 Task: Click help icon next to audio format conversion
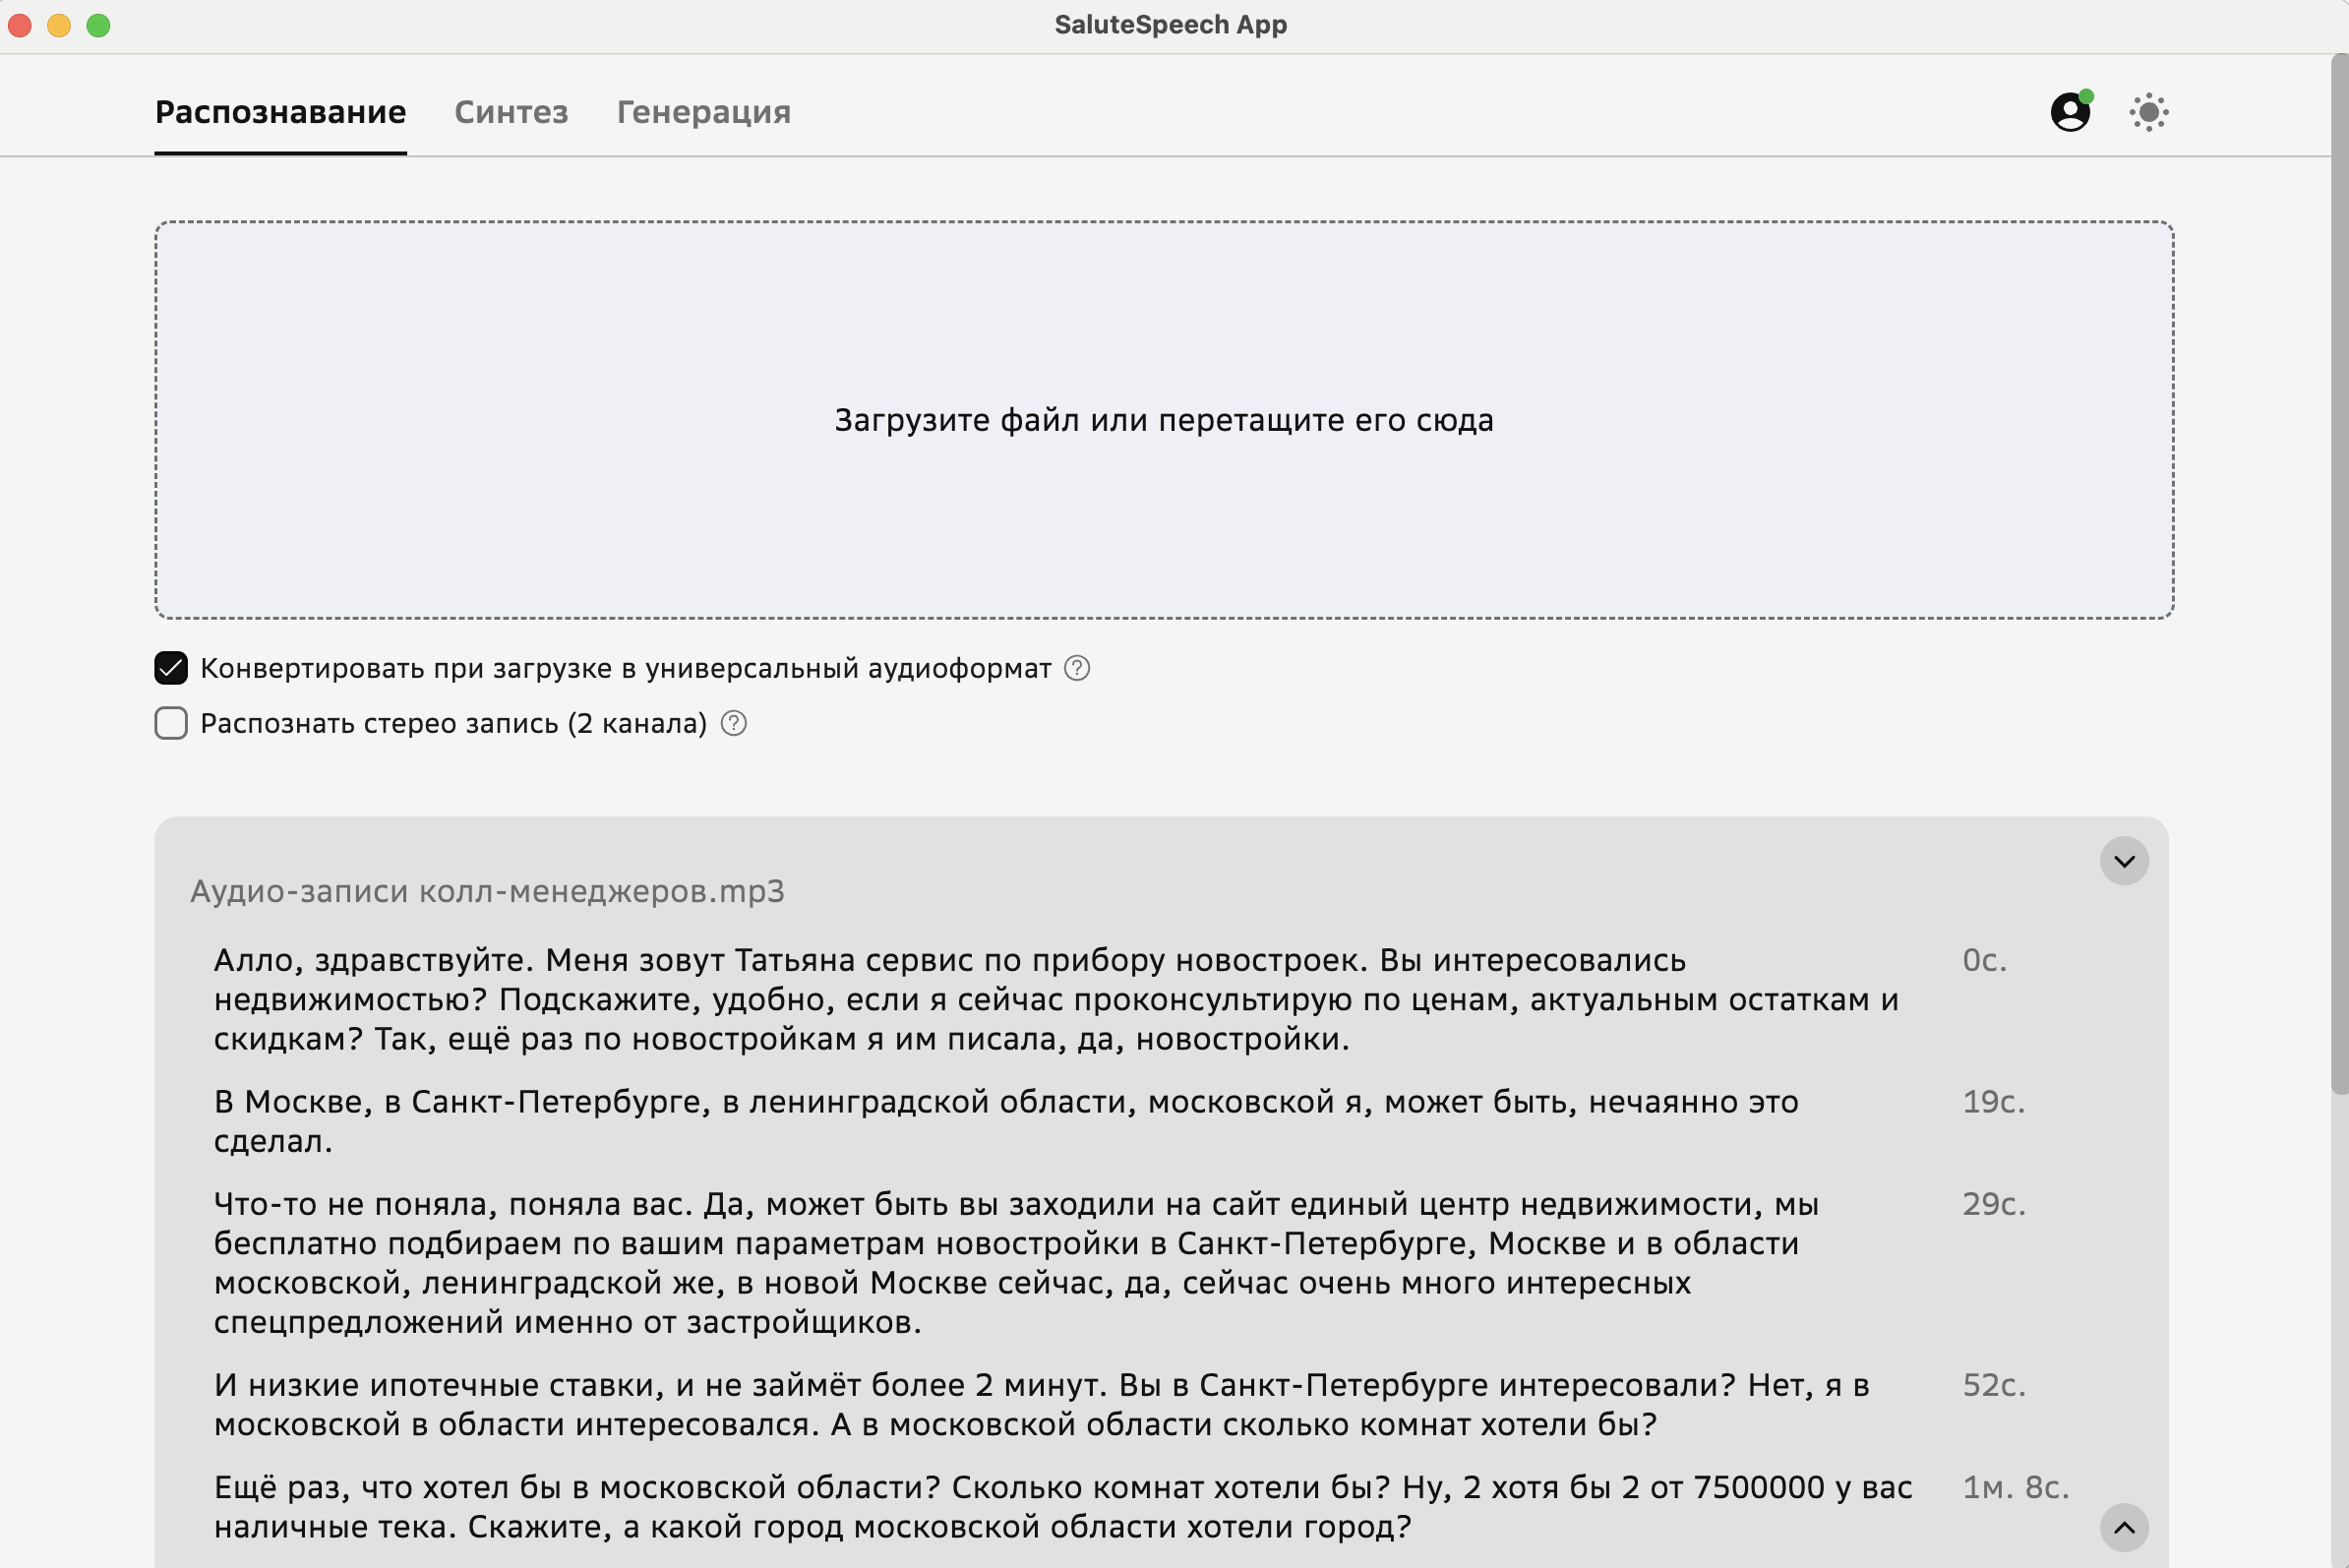pos(1076,668)
